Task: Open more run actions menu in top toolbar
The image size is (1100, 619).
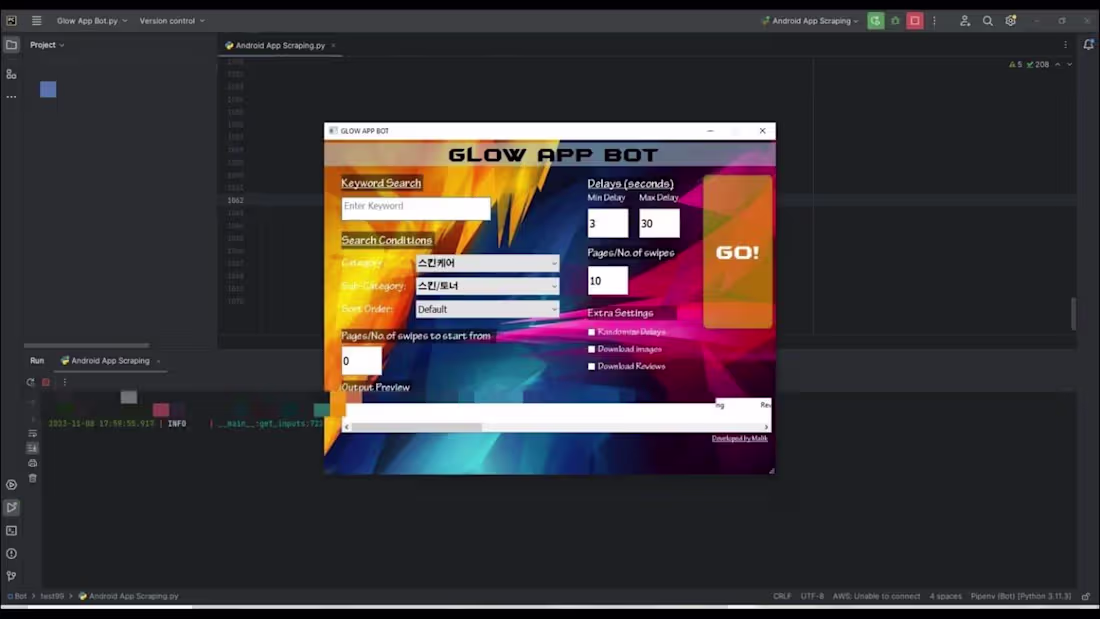Action: pos(934,21)
